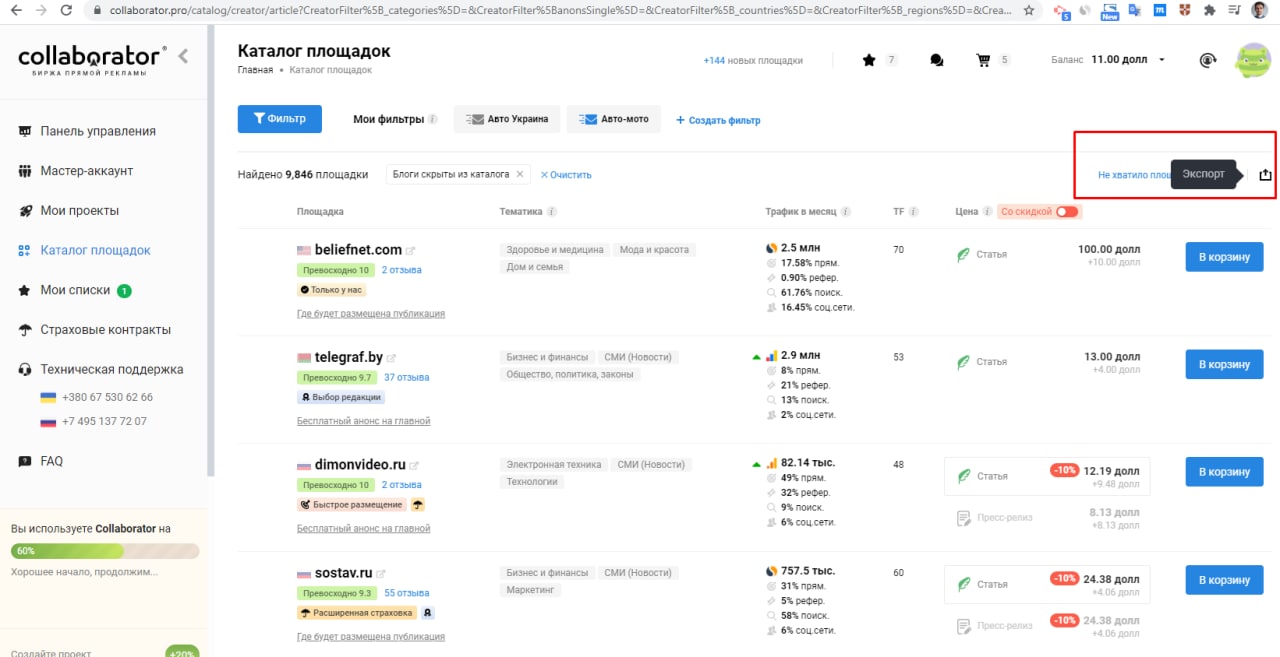Open Панель управления in the sidebar
This screenshot has width=1280, height=657.
(98, 131)
